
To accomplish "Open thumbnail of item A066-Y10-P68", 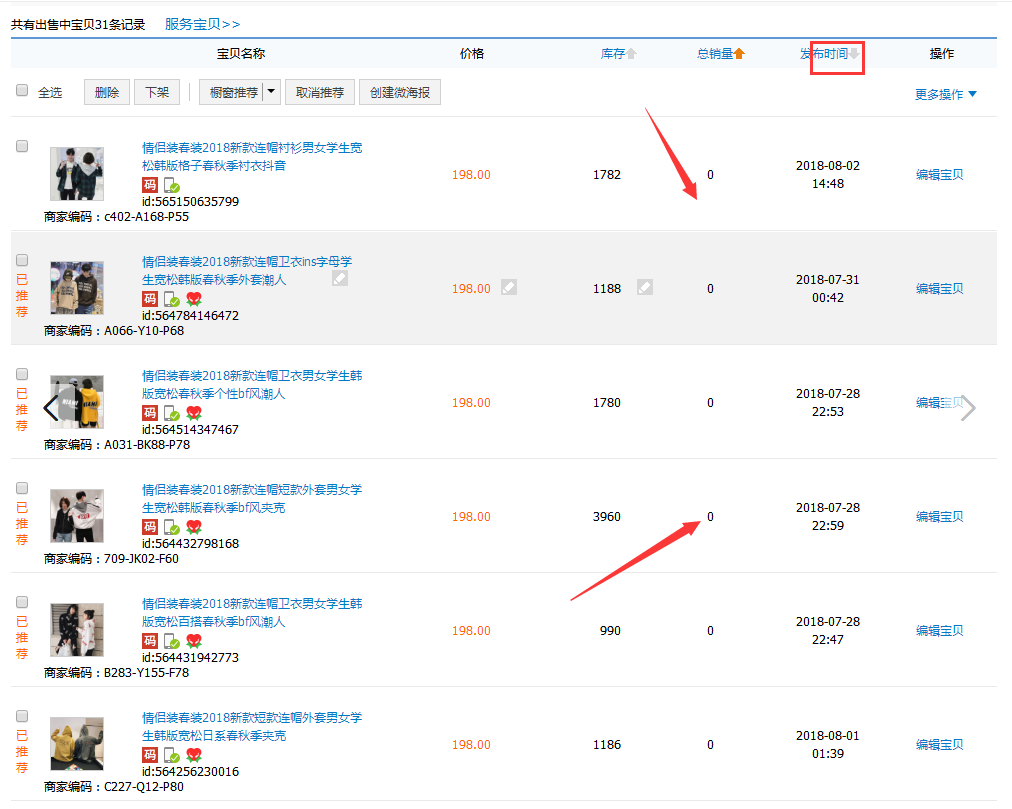I will (x=77, y=288).
